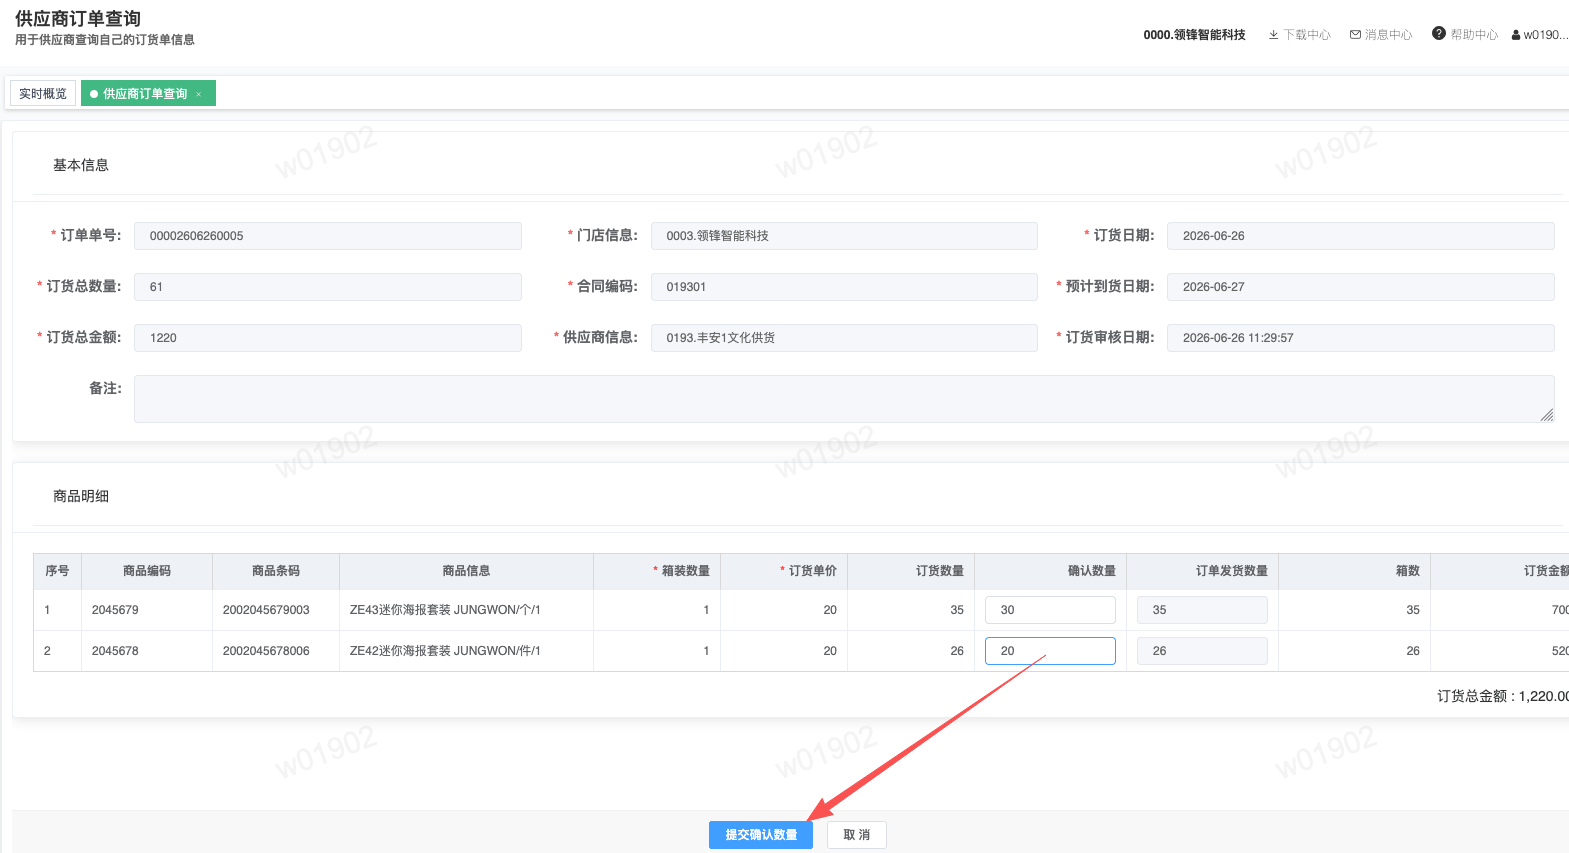Click the 0000.领锋智能科技 company name
Screen dimensions: 1569x853
1194,35
